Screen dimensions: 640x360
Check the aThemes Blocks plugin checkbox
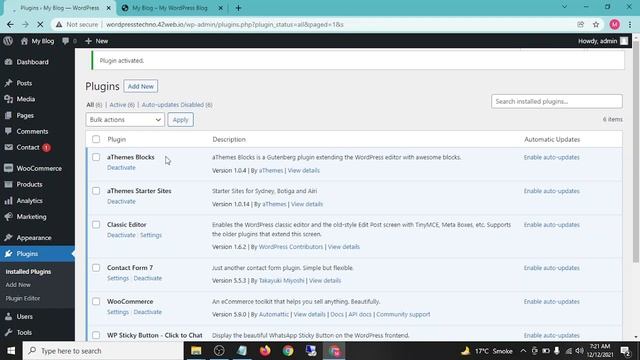(x=96, y=157)
